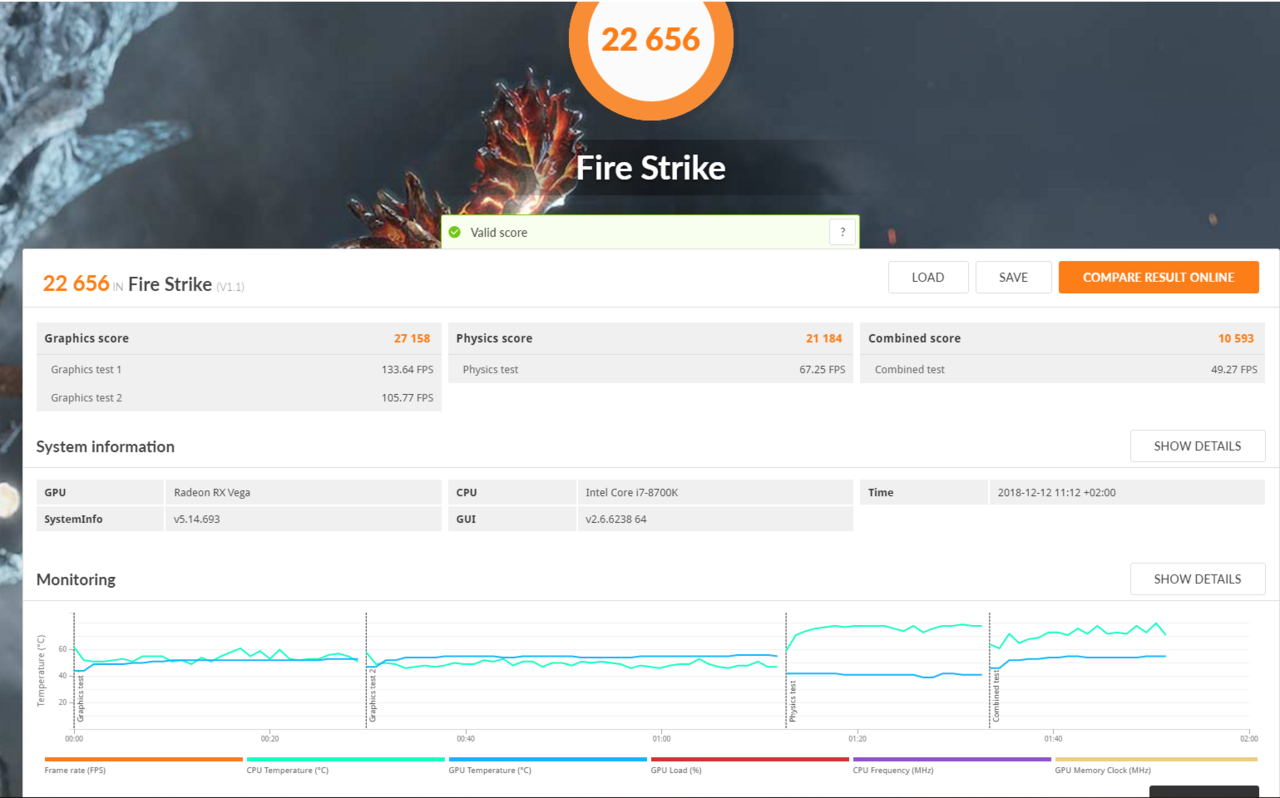Click the Combined score value 10 593

(1236, 338)
